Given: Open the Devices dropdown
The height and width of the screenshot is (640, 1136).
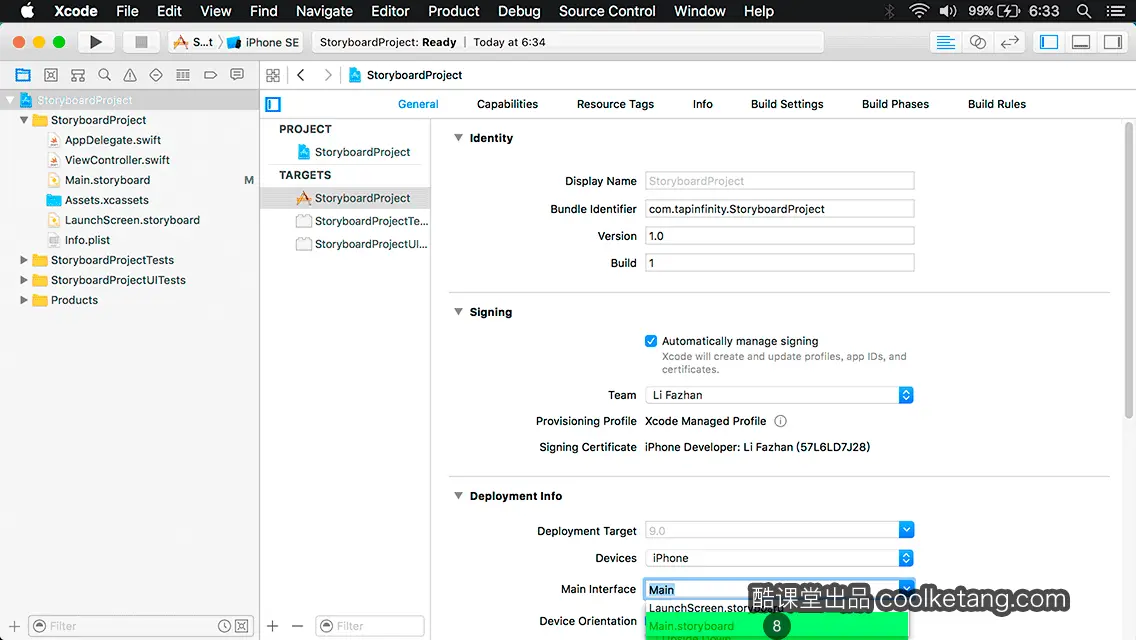Looking at the screenshot, I should (x=780, y=558).
